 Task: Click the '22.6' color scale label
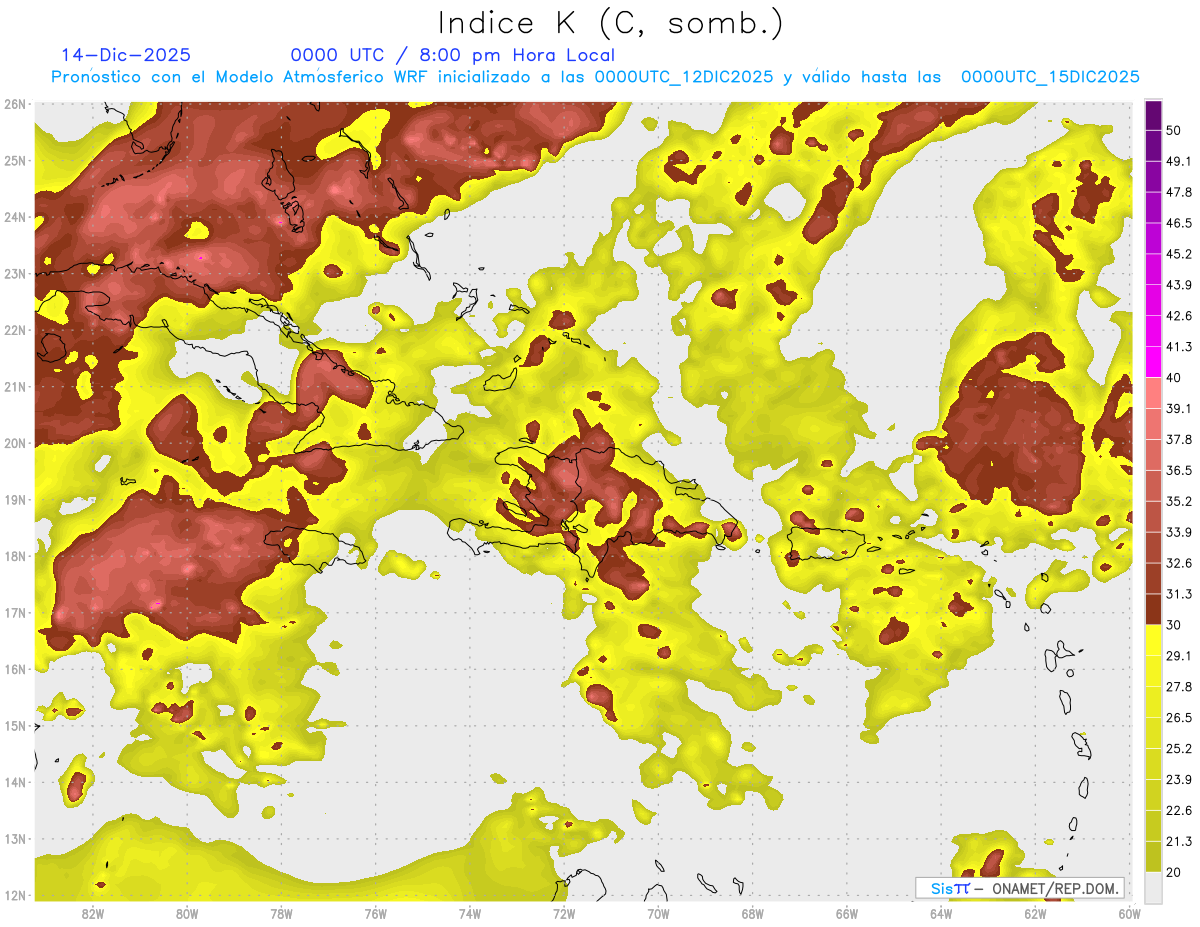point(1179,811)
